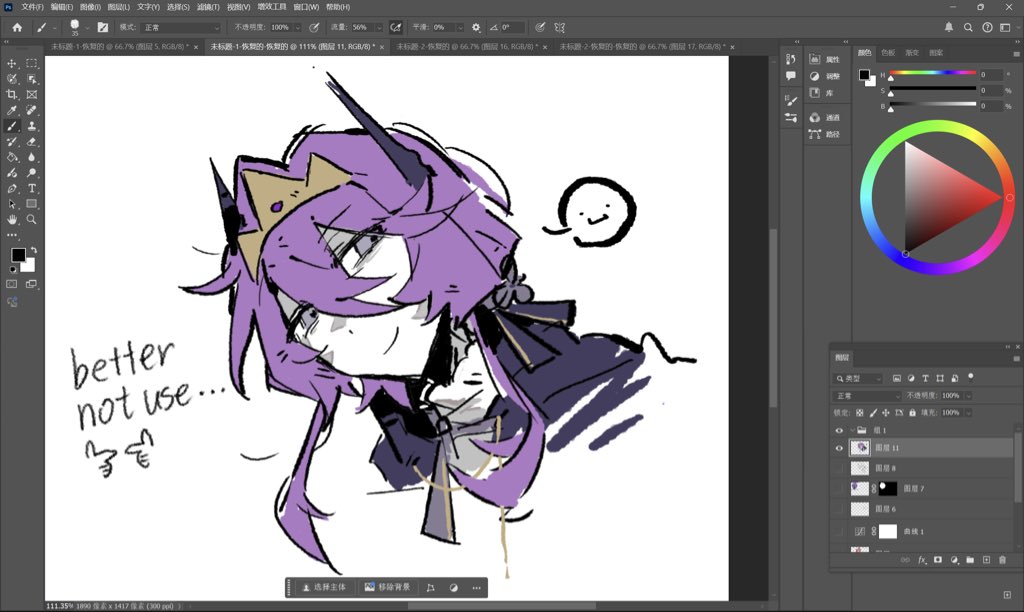Open brush preset picker arrow
Screen dimensions: 1024x612
tap(87, 27)
